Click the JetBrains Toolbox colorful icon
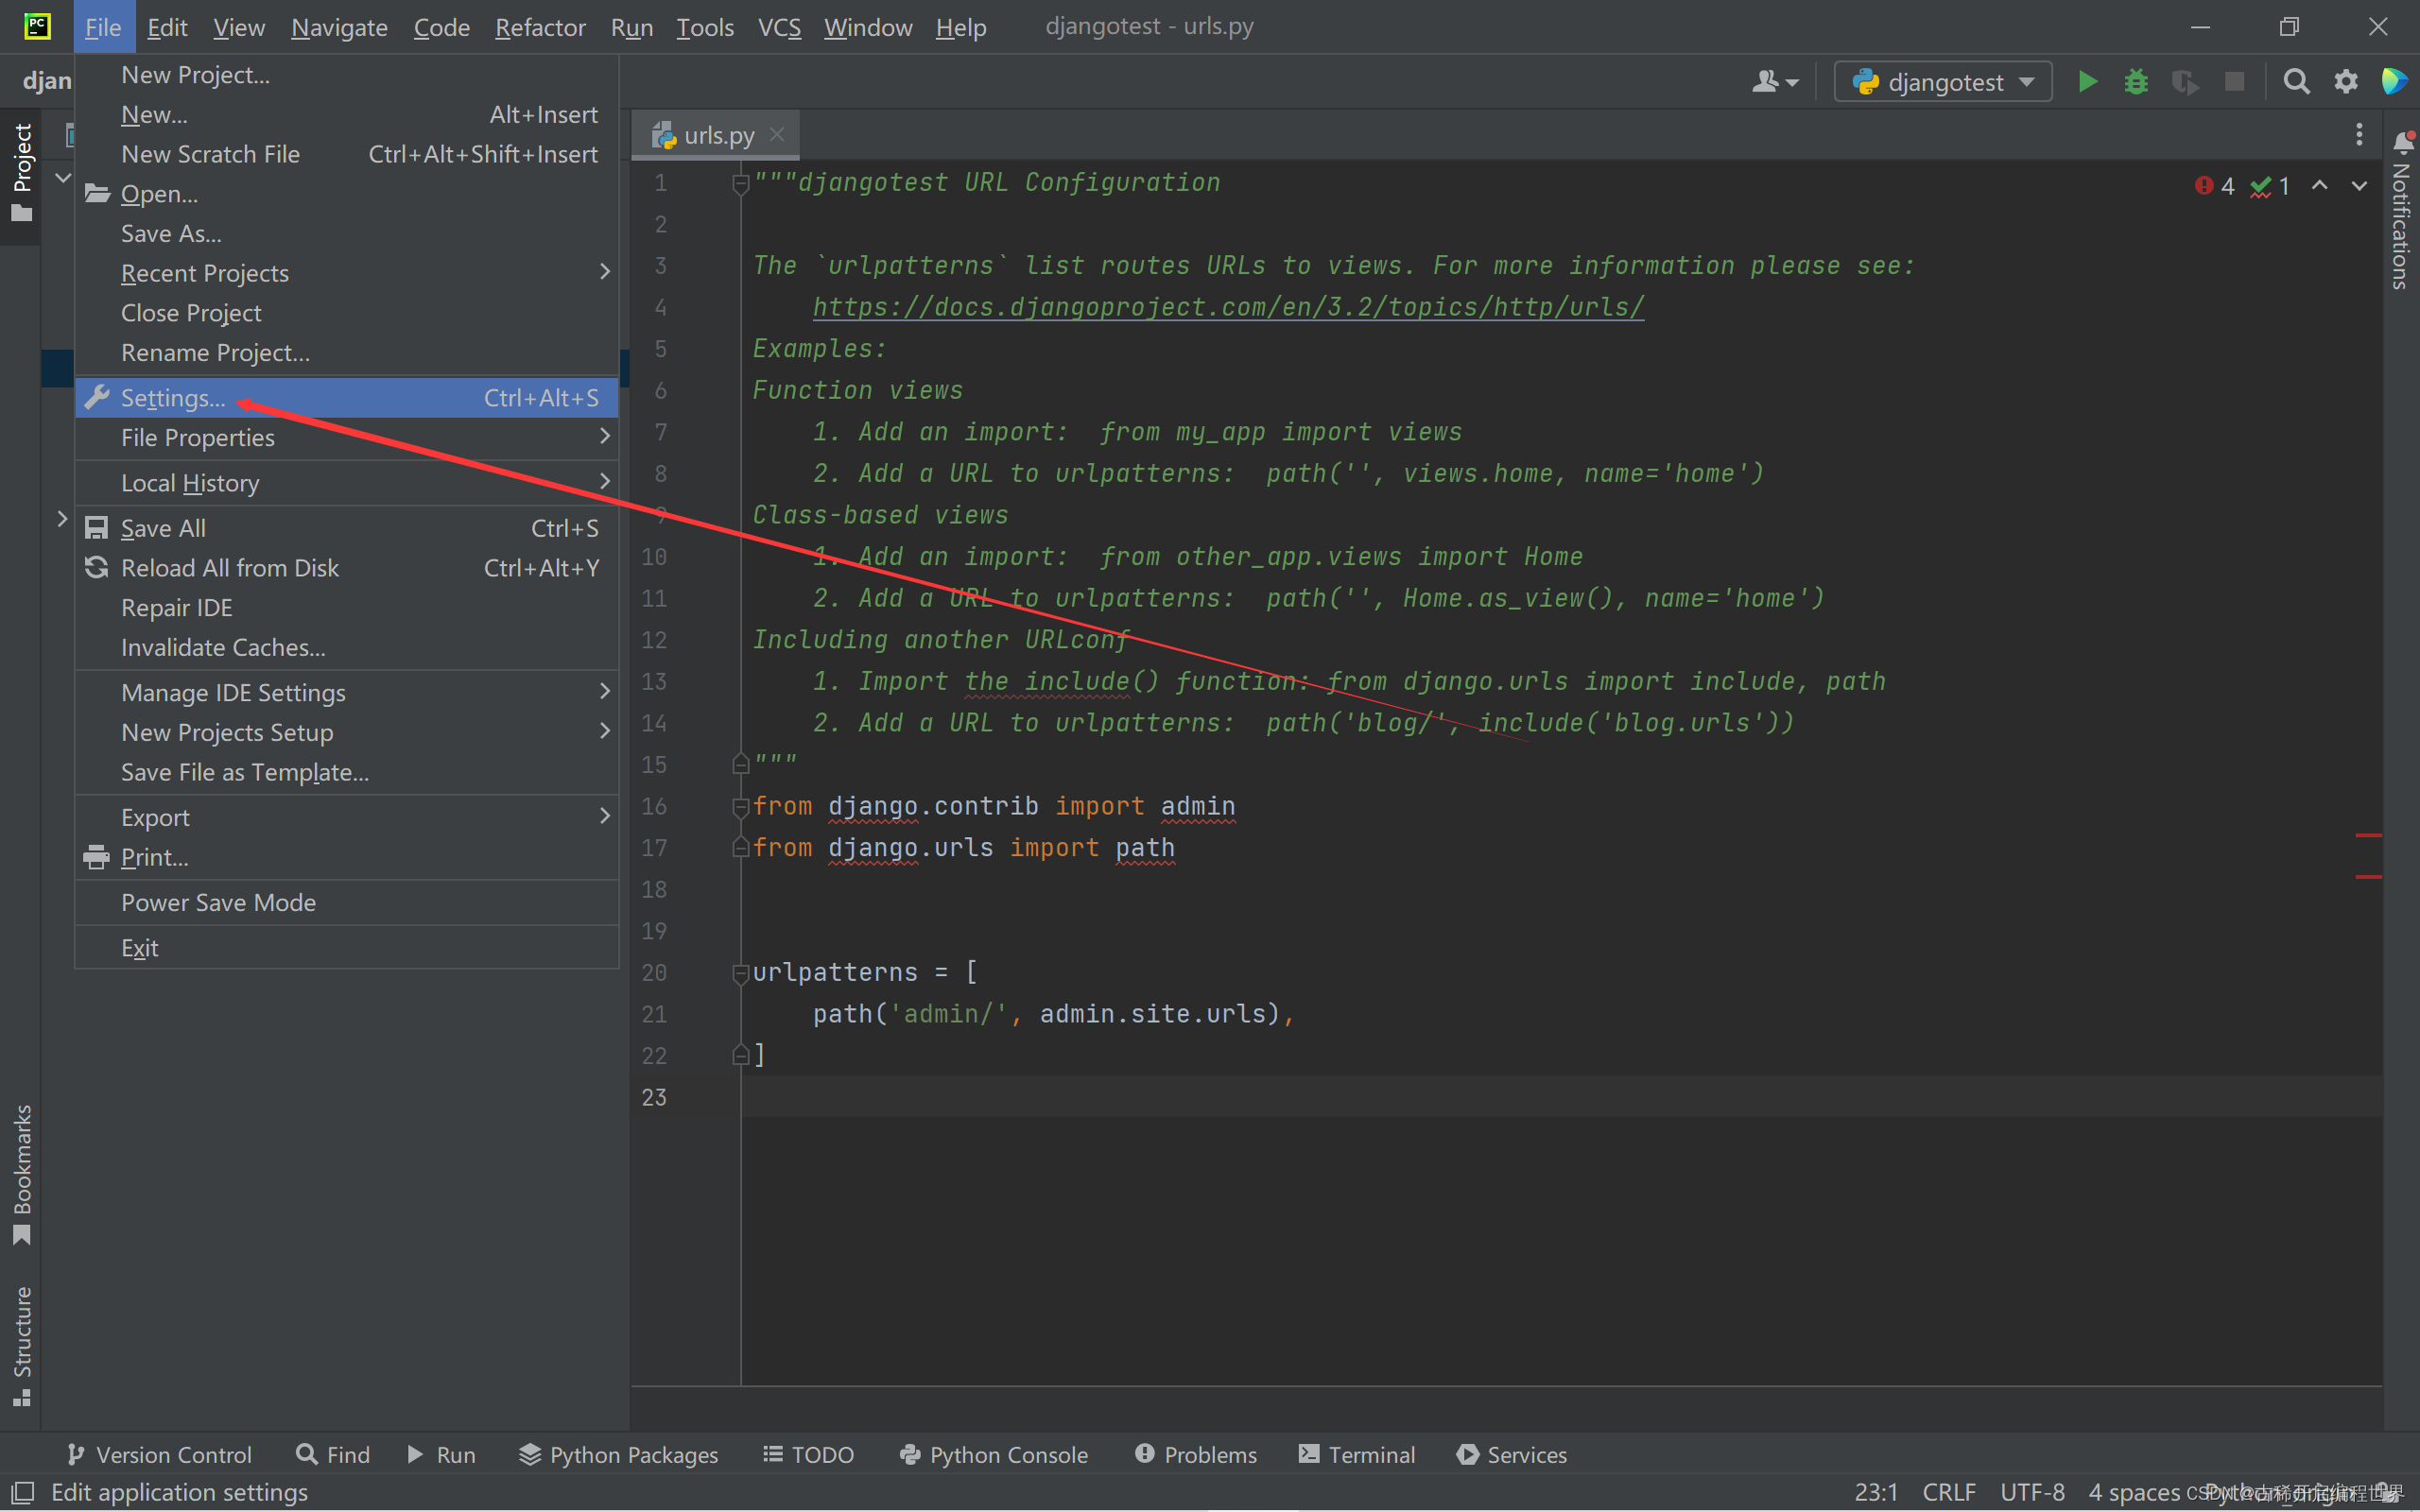This screenshot has width=2420, height=1512. coord(2395,81)
